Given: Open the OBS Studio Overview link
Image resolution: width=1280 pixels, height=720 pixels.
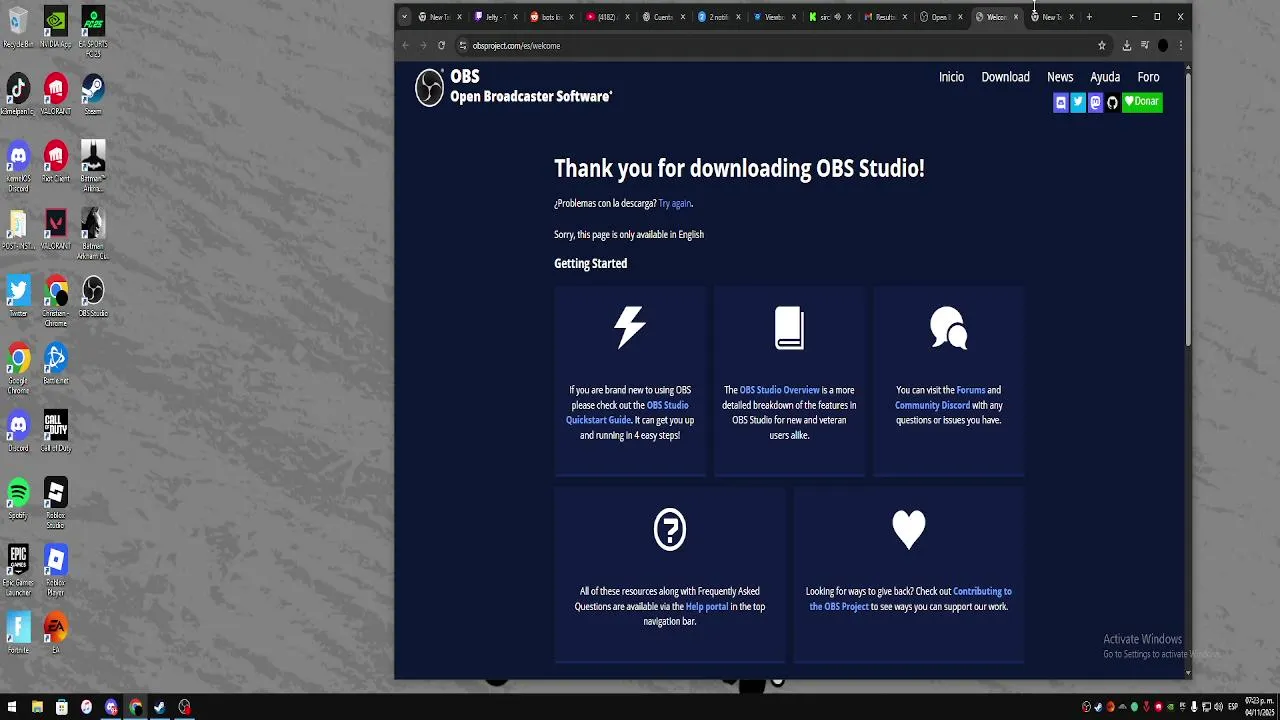Looking at the screenshot, I should [x=779, y=390].
